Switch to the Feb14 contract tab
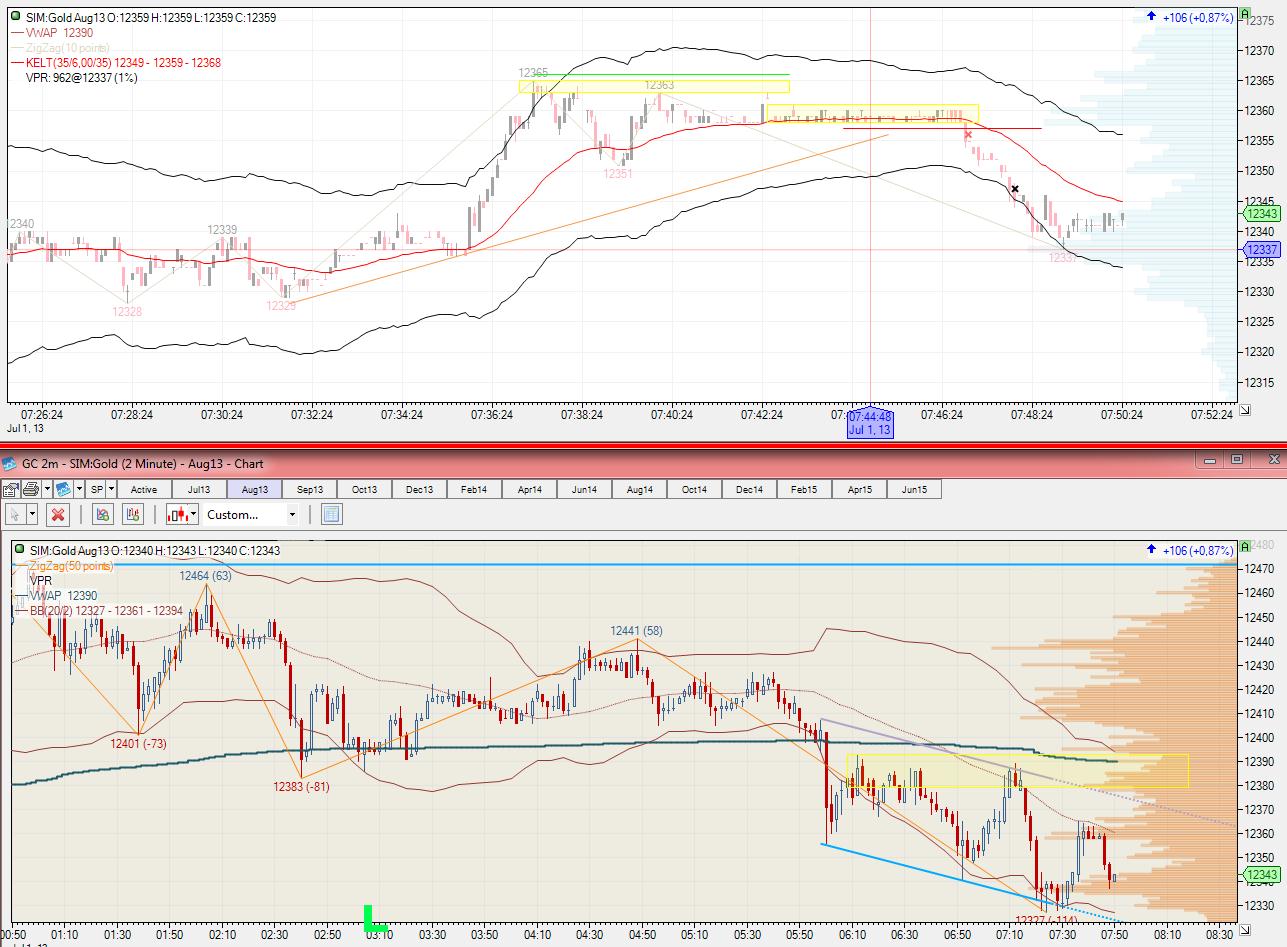 474,489
